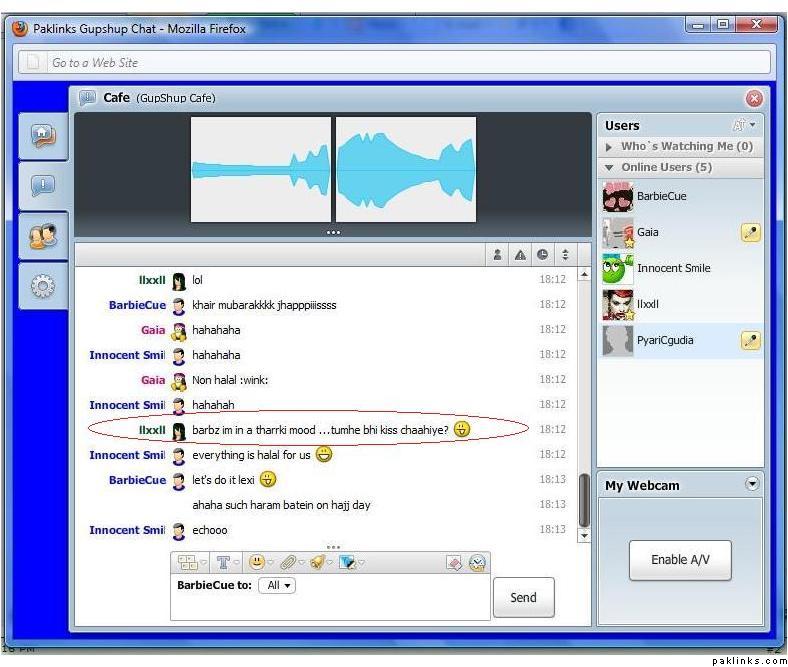The width and height of the screenshot is (788, 667).
Task: Open the home chat rooms sidebar tab
Action: click(x=43, y=136)
